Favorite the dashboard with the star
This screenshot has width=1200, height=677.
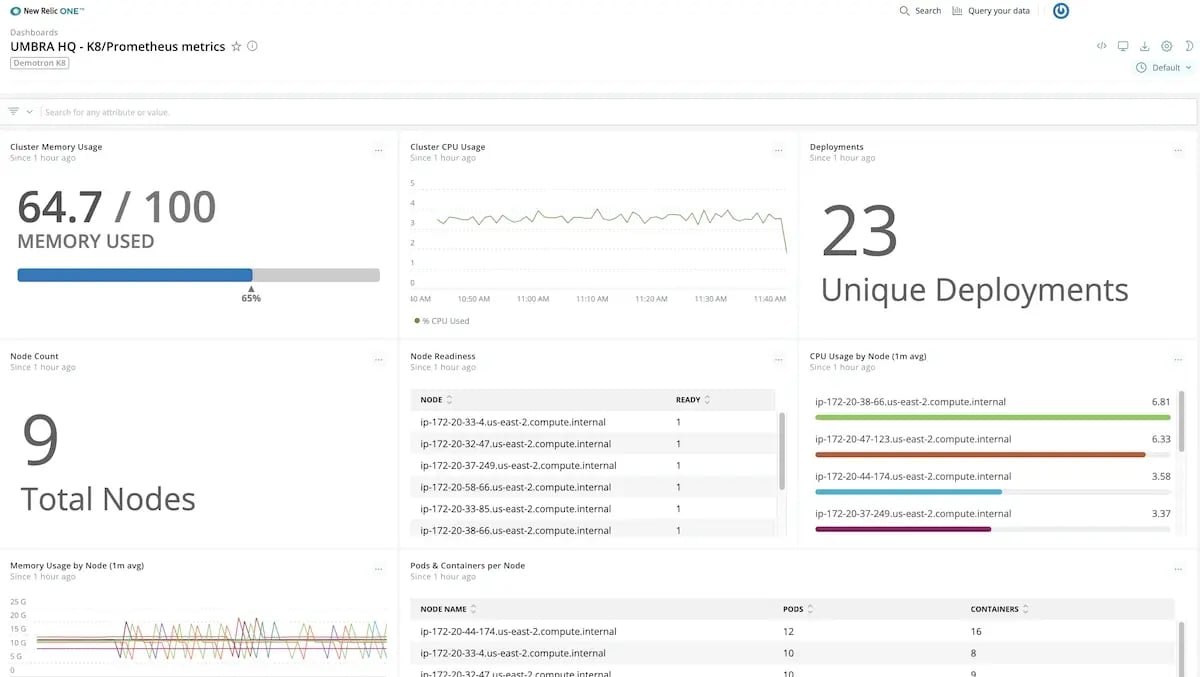point(235,46)
